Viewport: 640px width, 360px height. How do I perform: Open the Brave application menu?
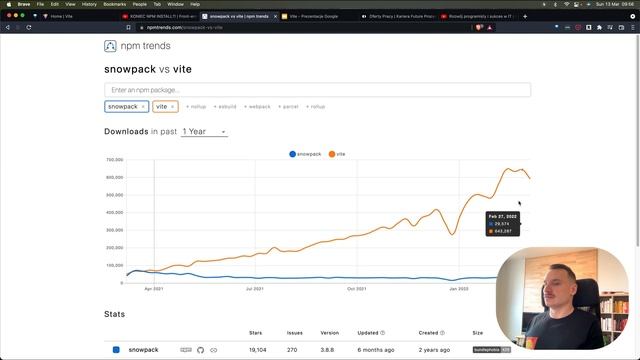[x=24, y=4]
